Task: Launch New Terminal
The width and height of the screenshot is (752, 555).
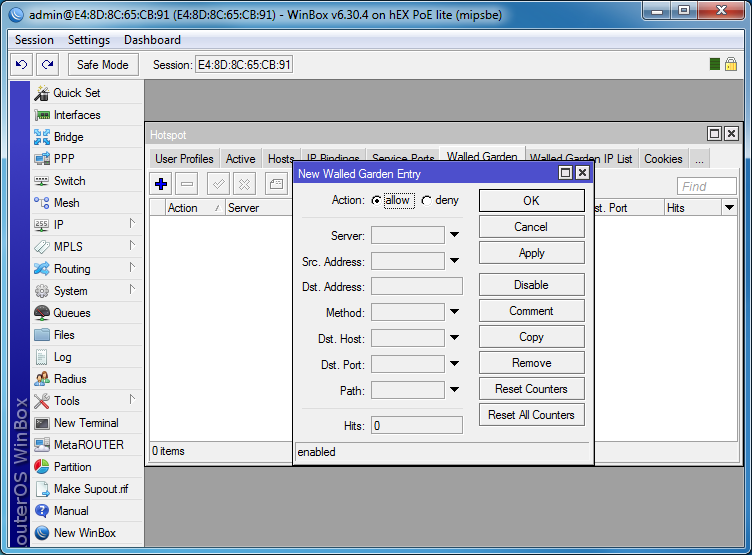Action: [x=87, y=423]
